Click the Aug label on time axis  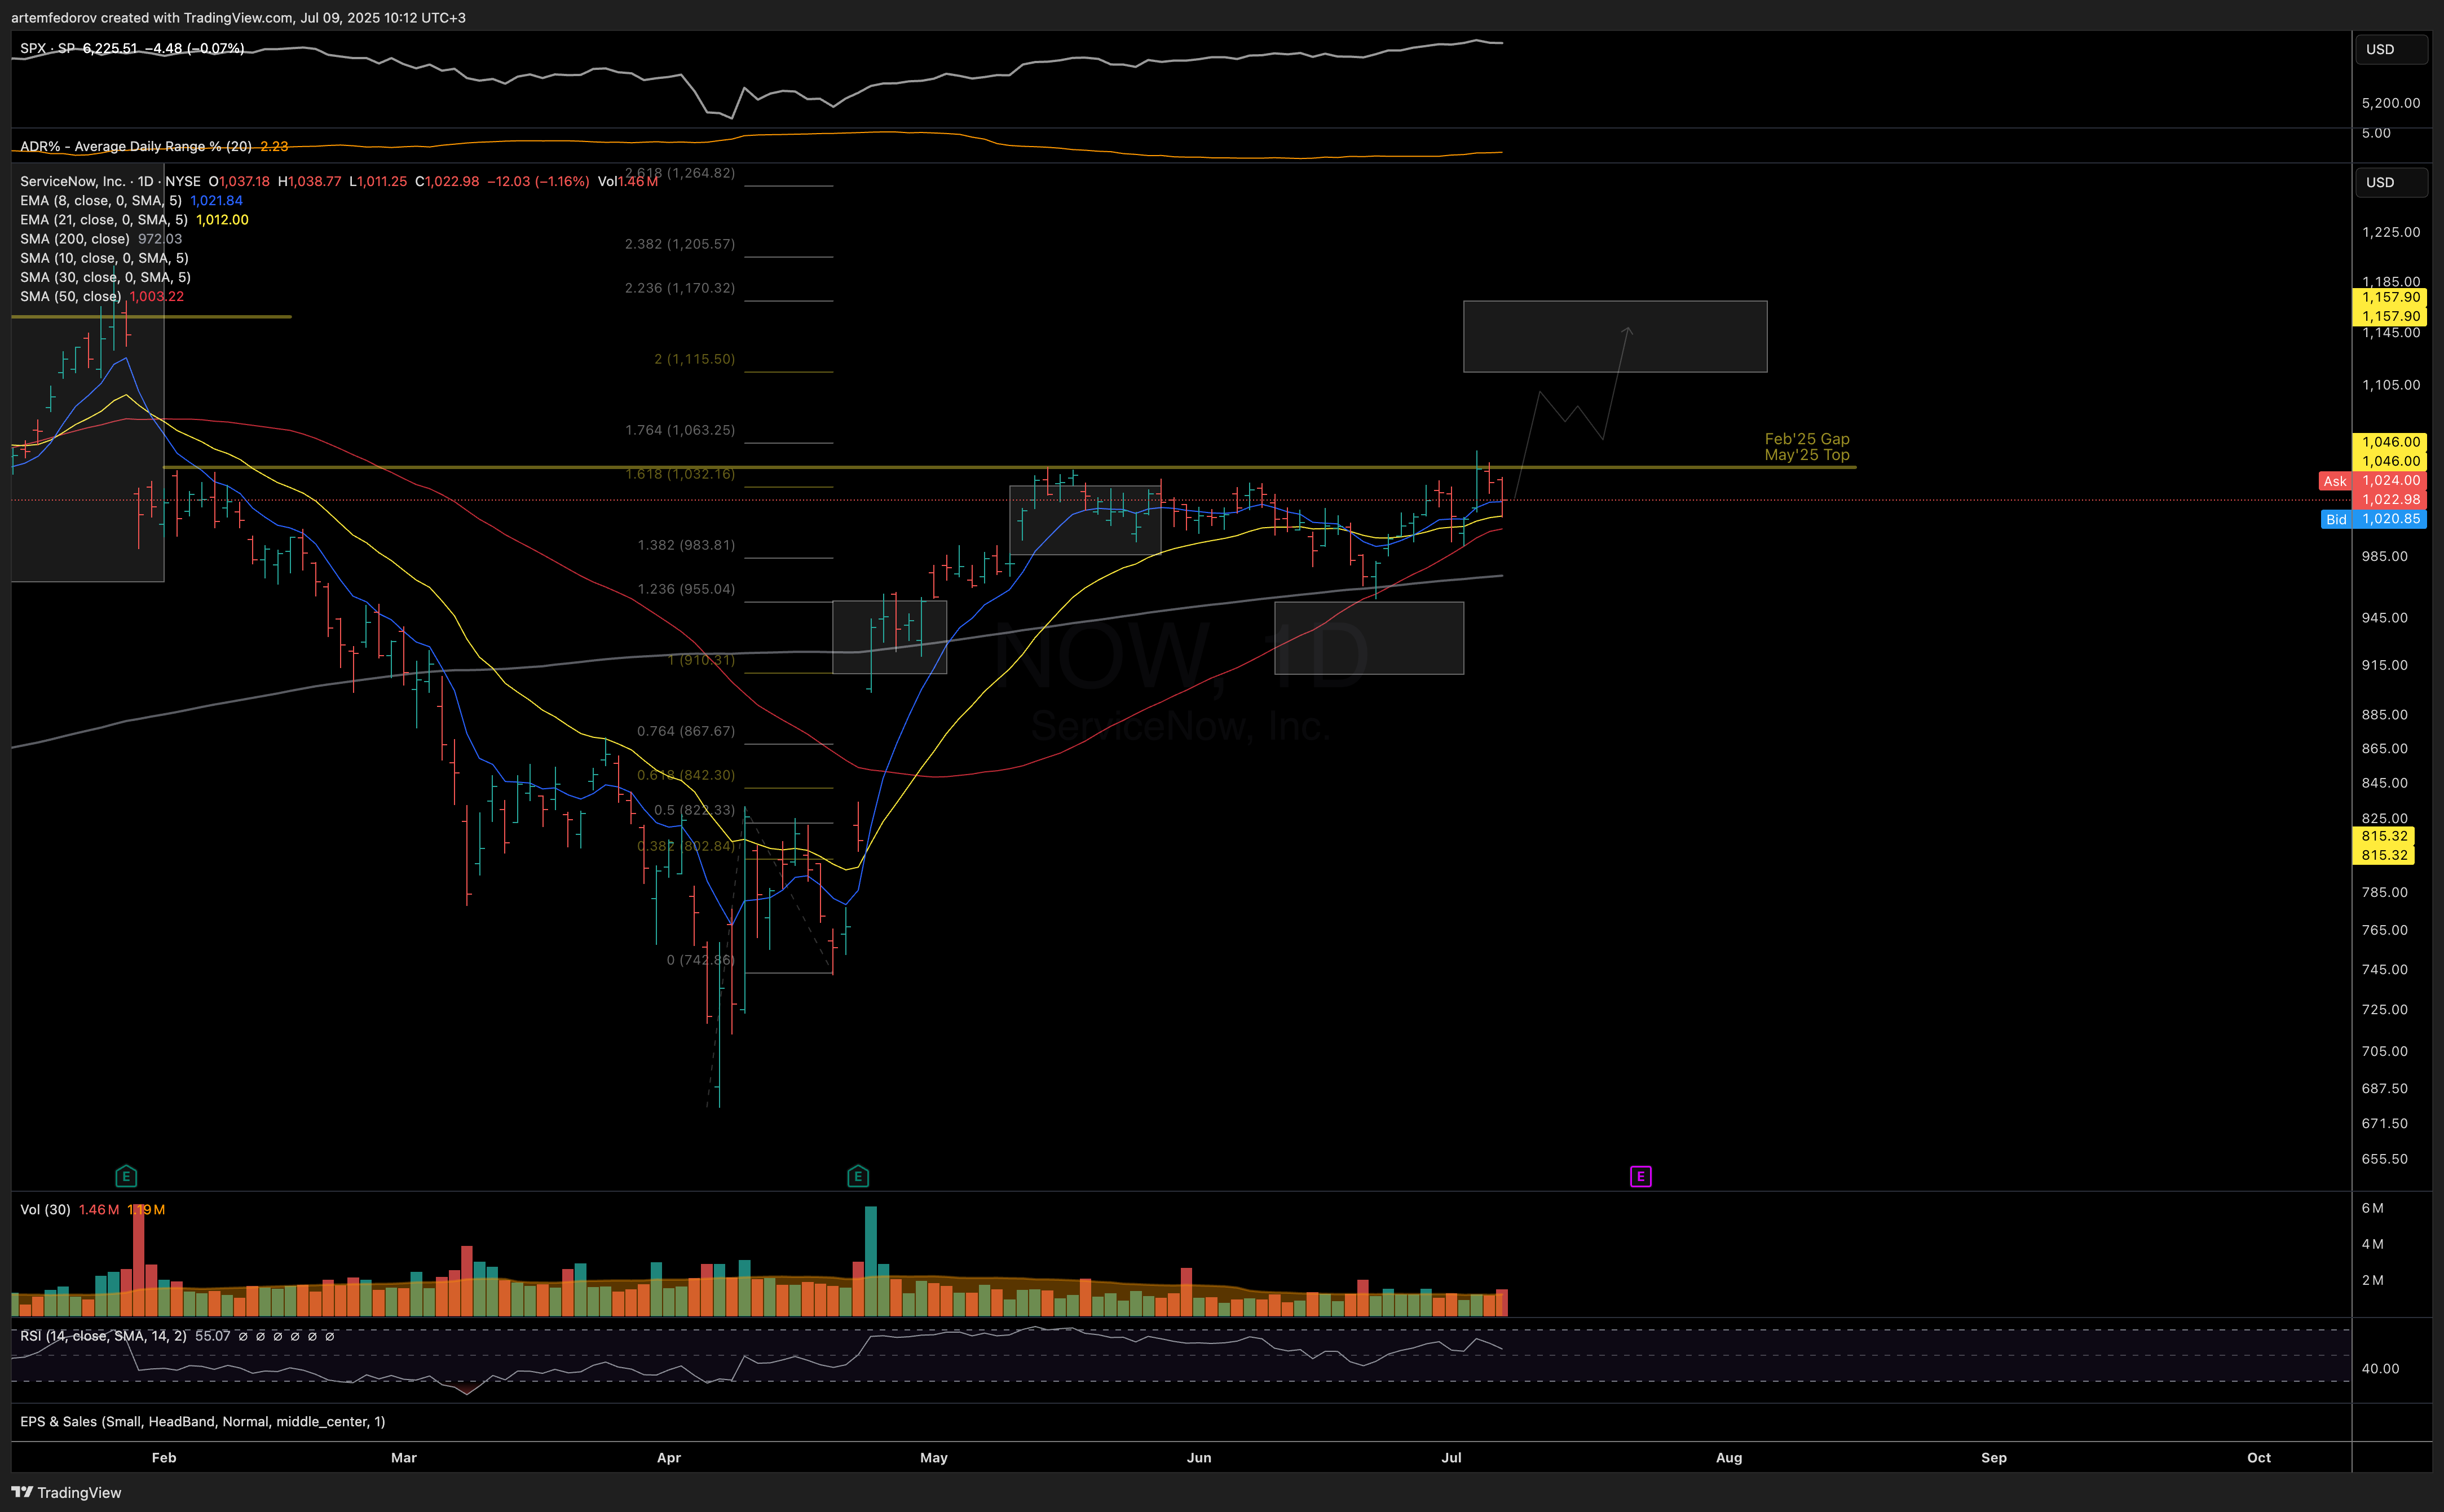(x=1729, y=1457)
